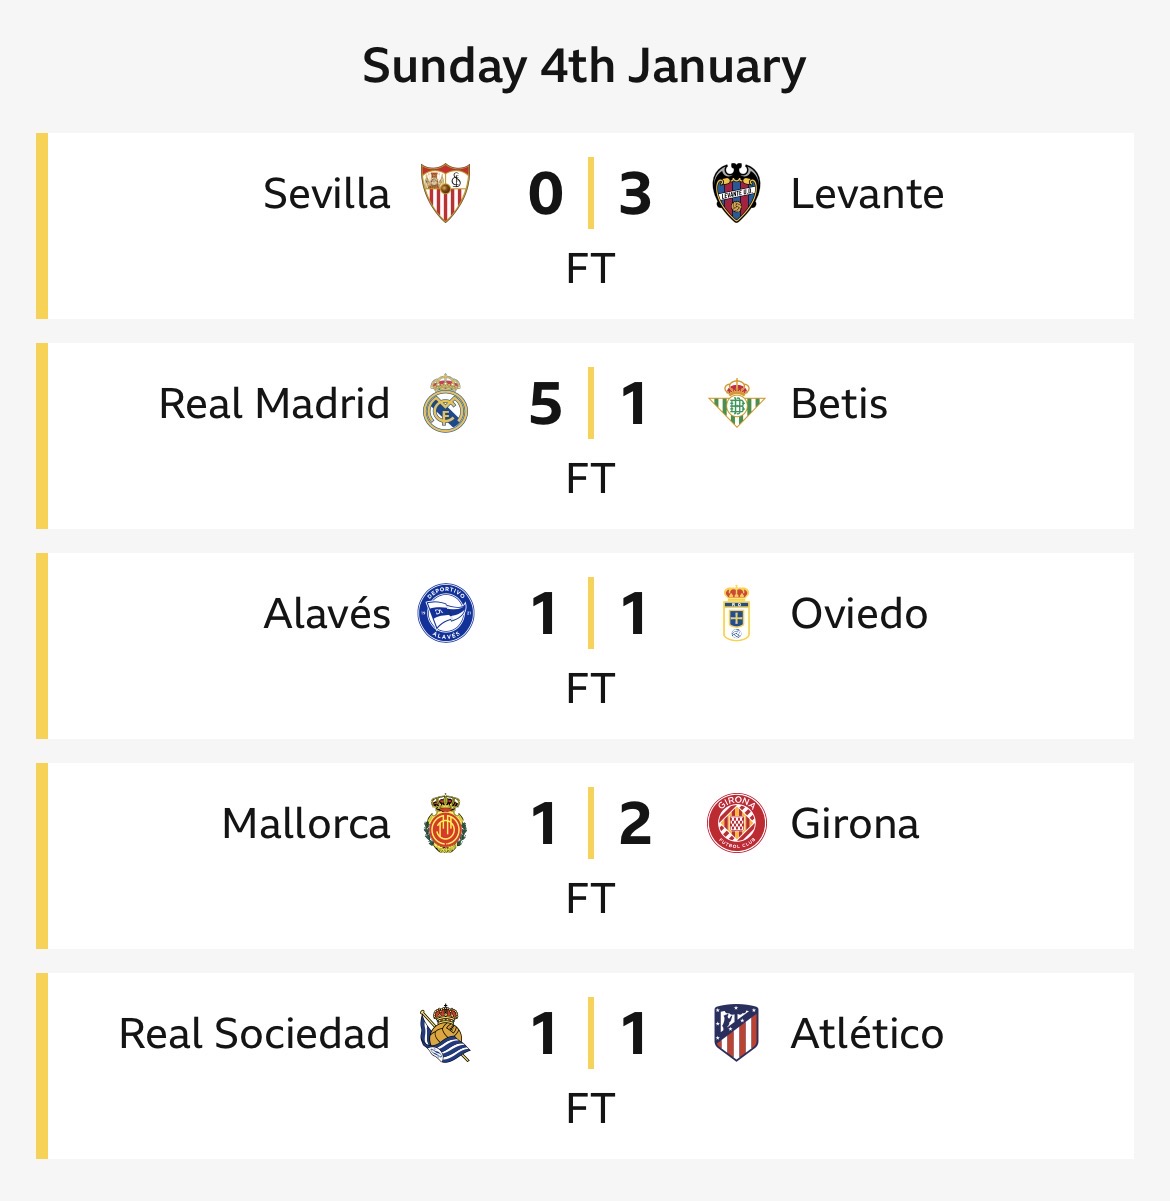1170x1201 pixels.
Task: Select the Real Sociedad crest
Action: click(445, 1033)
